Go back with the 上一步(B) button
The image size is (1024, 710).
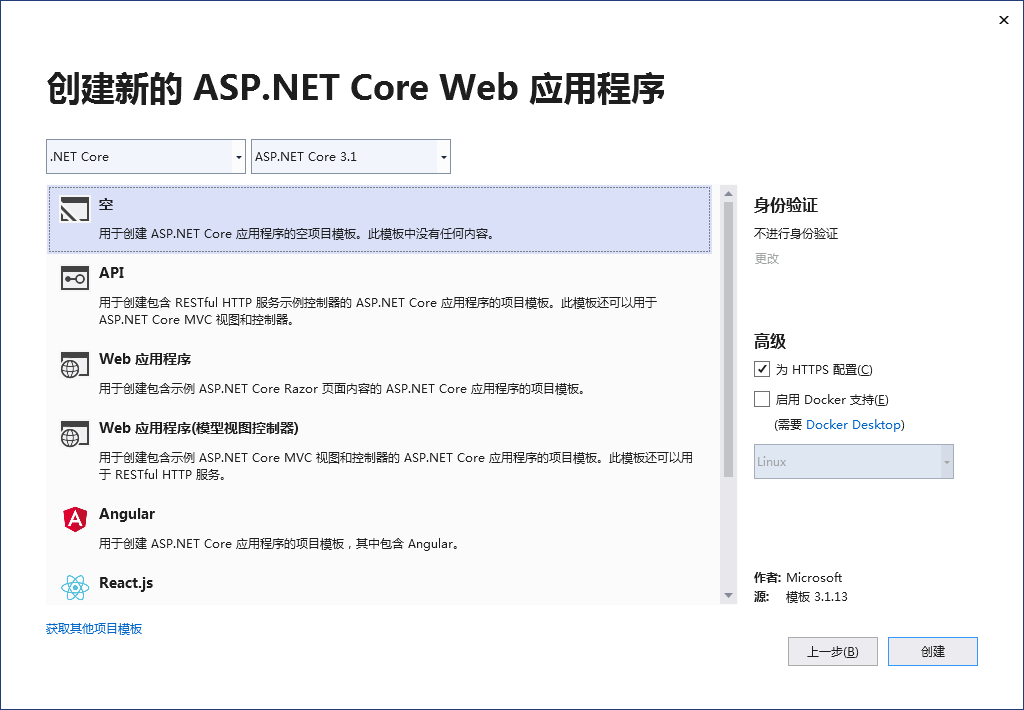[833, 651]
